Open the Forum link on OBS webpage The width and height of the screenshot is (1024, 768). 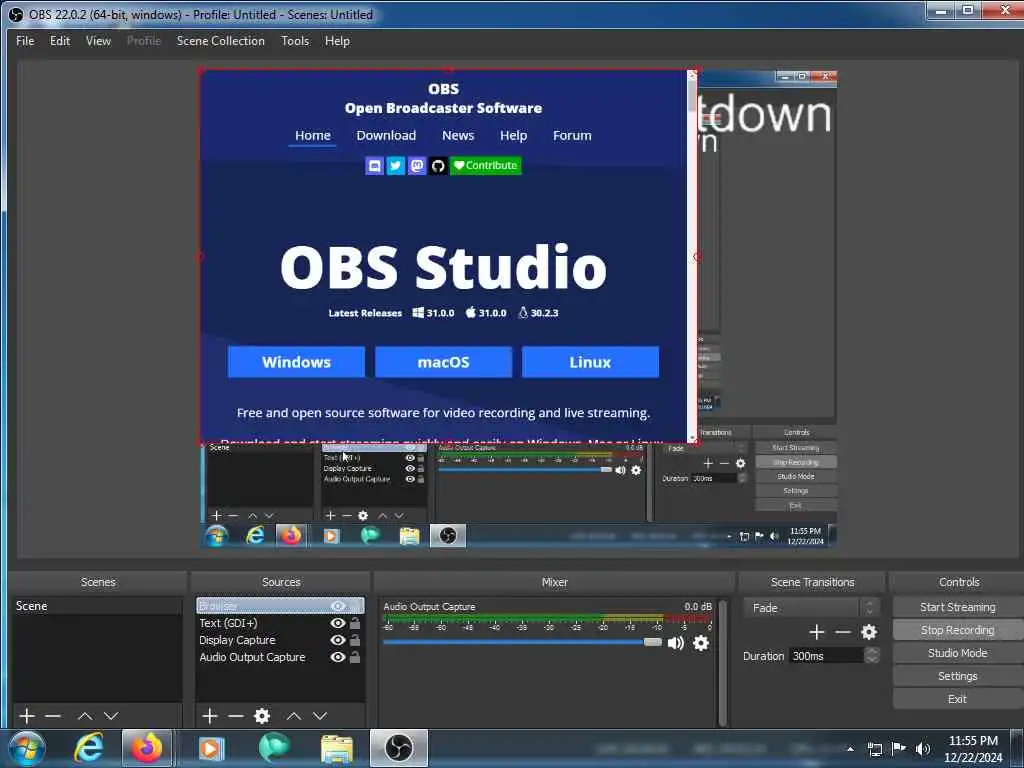coord(572,135)
